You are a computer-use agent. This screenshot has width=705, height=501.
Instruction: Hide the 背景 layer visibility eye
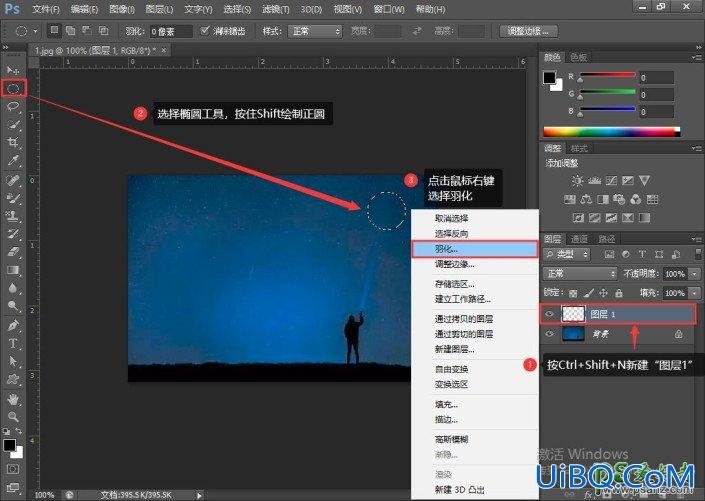549,334
